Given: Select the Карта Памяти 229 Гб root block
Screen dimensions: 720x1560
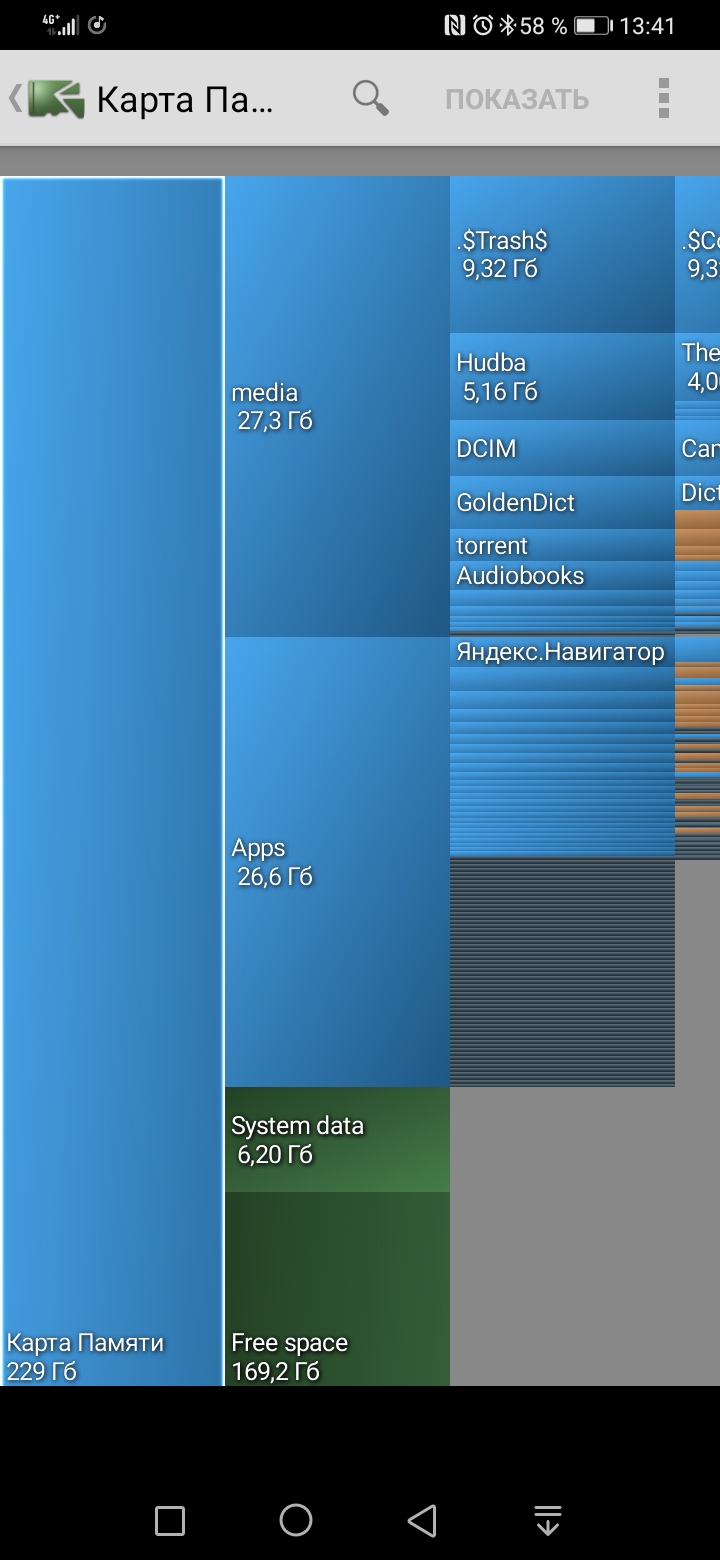Looking at the screenshot, I should (x=112, y=780).
